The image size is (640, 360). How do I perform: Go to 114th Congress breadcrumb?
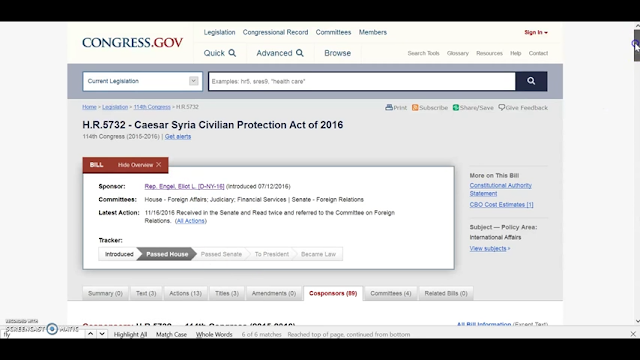coord(152,107)
